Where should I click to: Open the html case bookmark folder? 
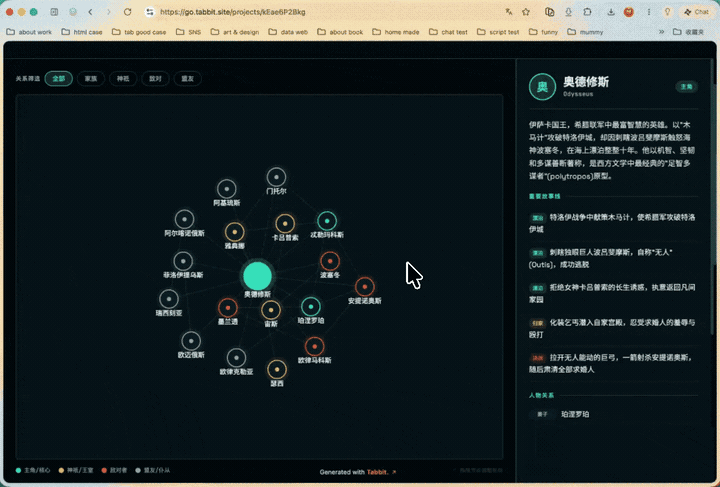click(x=82, y=32)
